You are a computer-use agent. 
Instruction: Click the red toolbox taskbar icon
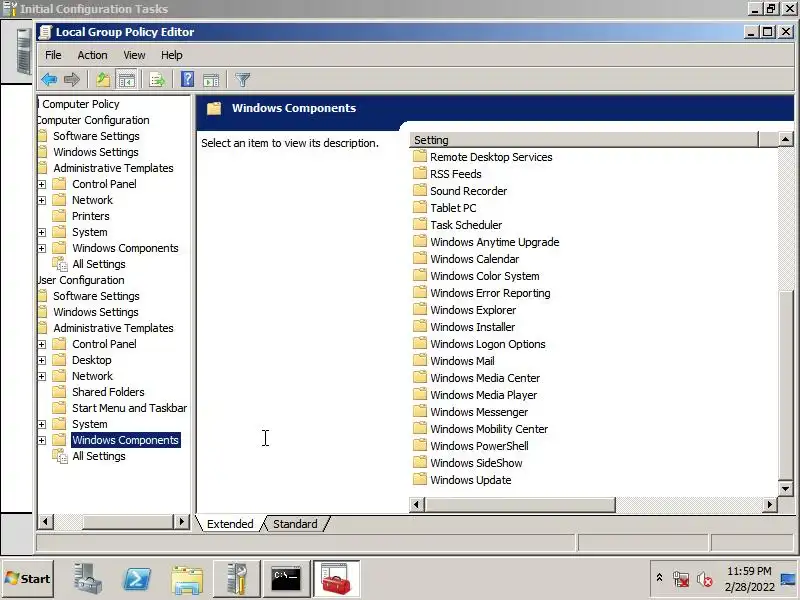336,579
